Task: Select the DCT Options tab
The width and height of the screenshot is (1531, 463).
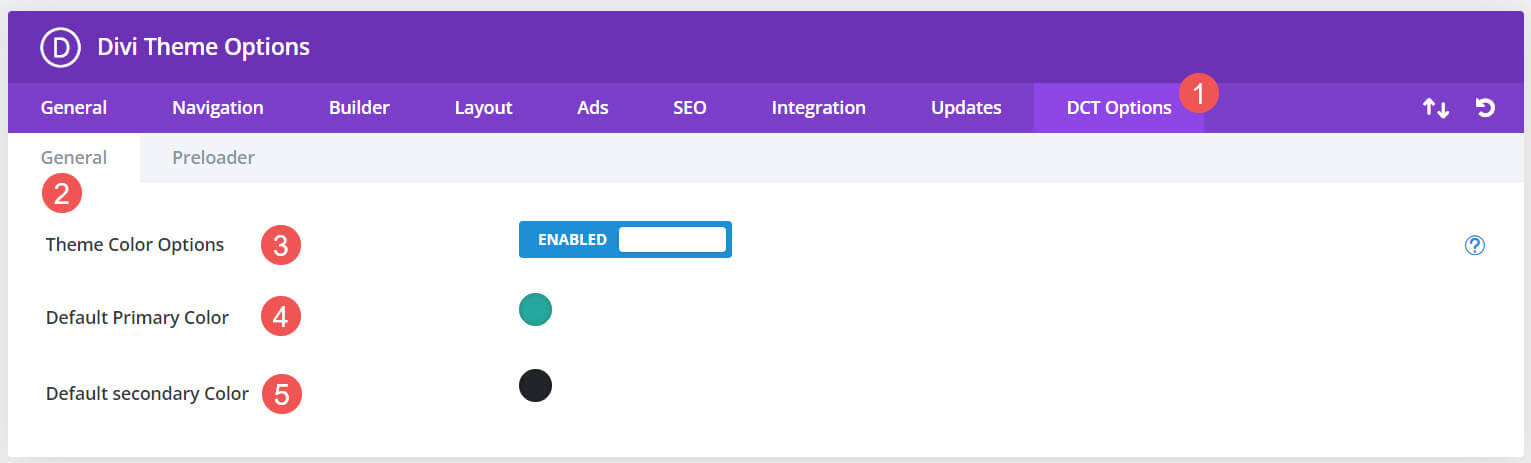Action: click(1119, 108)
